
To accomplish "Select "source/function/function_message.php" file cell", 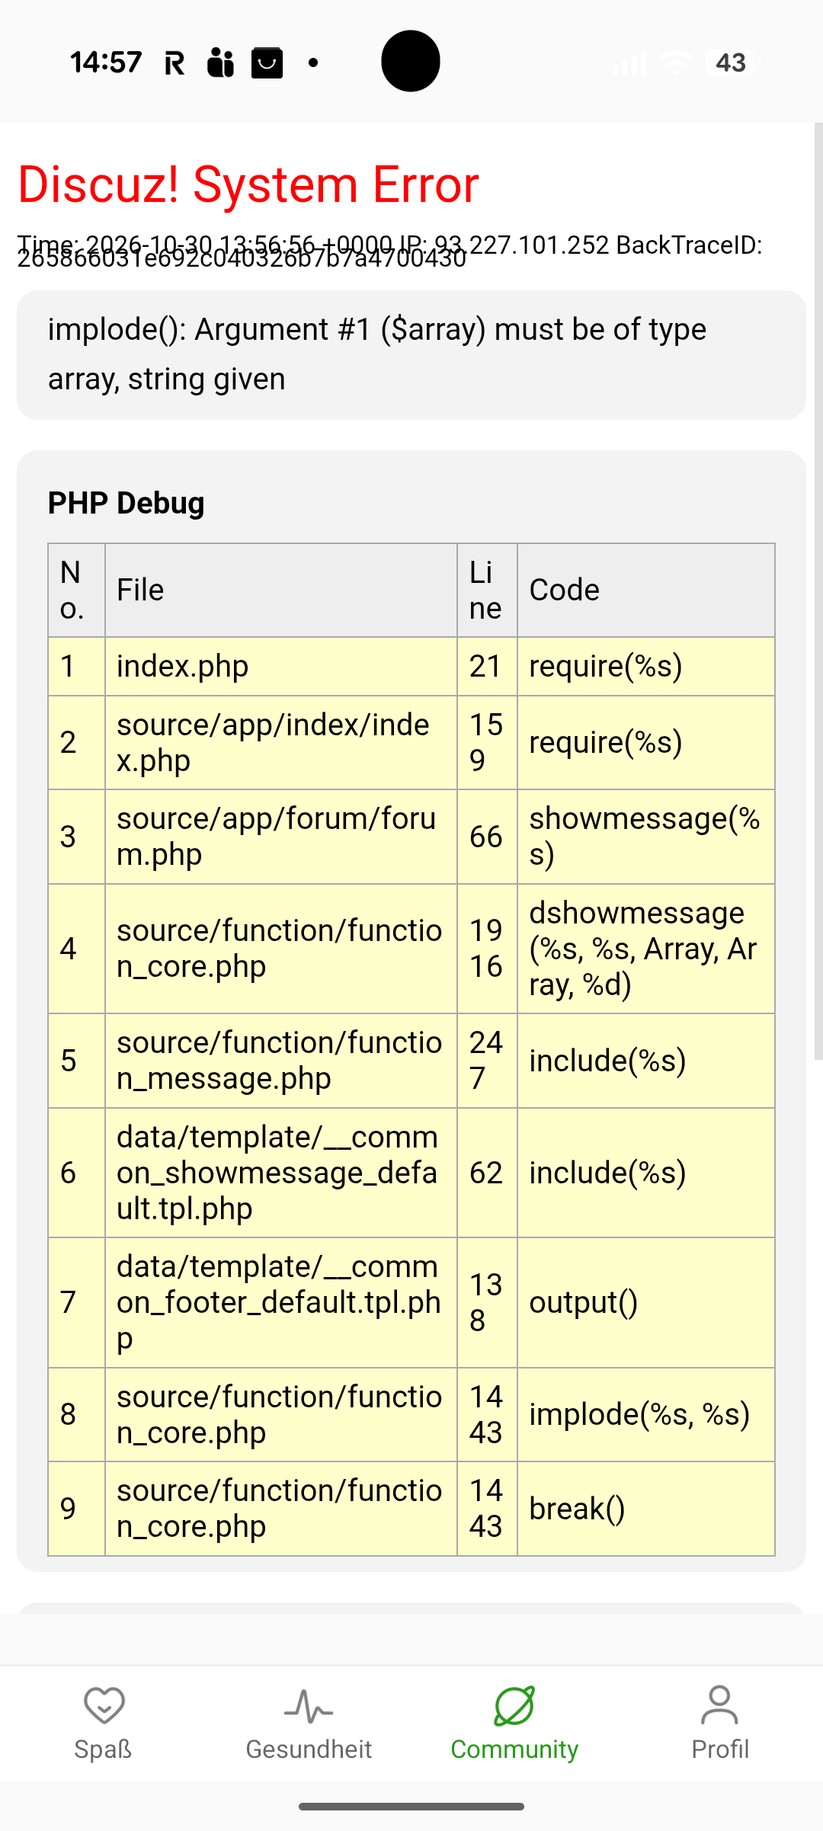I will coord(281,1060).
